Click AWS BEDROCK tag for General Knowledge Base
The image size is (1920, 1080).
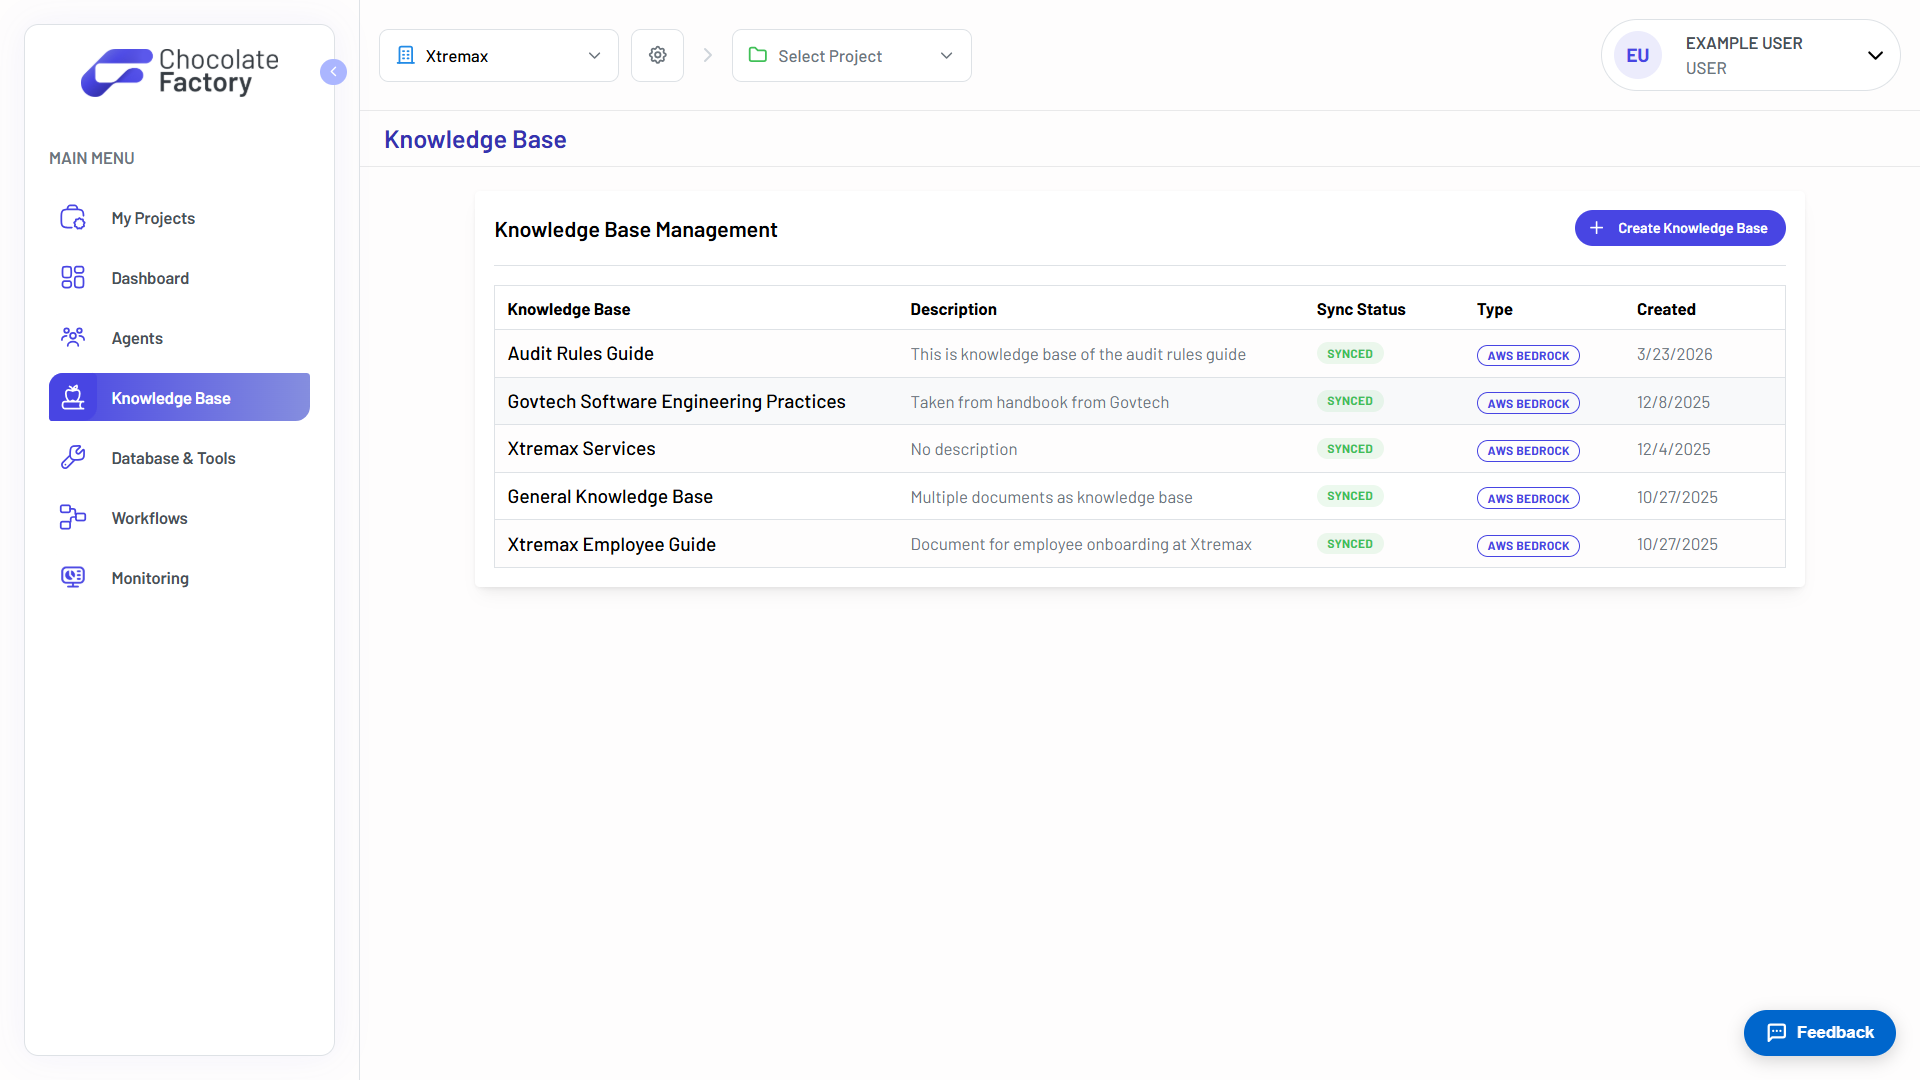click(1528, 499)
